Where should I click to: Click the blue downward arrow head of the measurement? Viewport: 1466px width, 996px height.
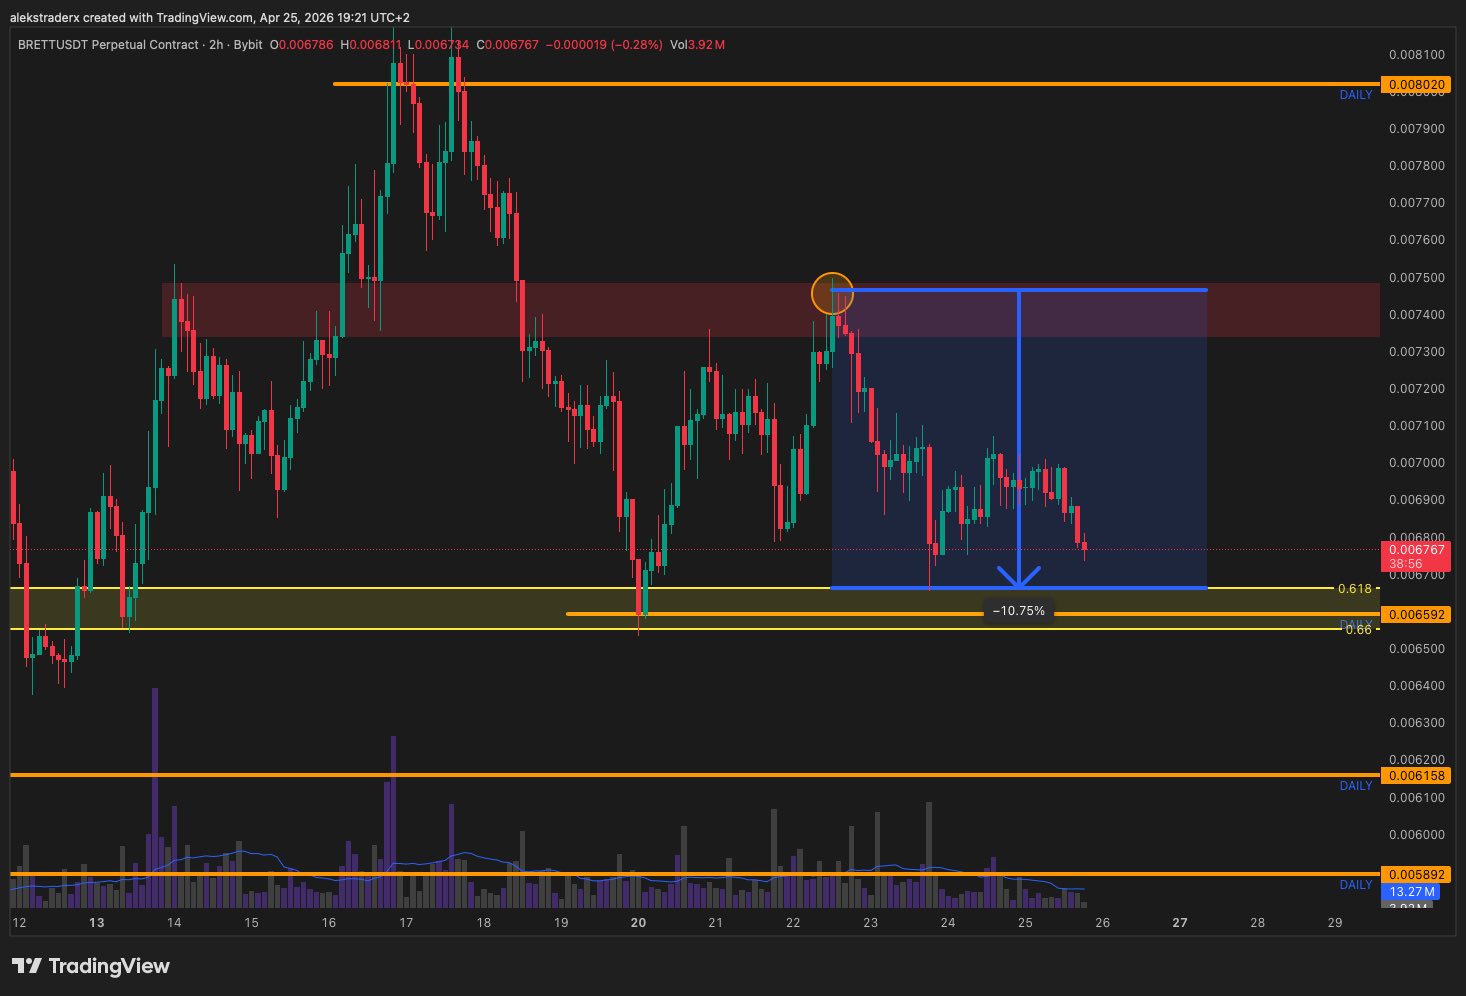pos(1018,577)
